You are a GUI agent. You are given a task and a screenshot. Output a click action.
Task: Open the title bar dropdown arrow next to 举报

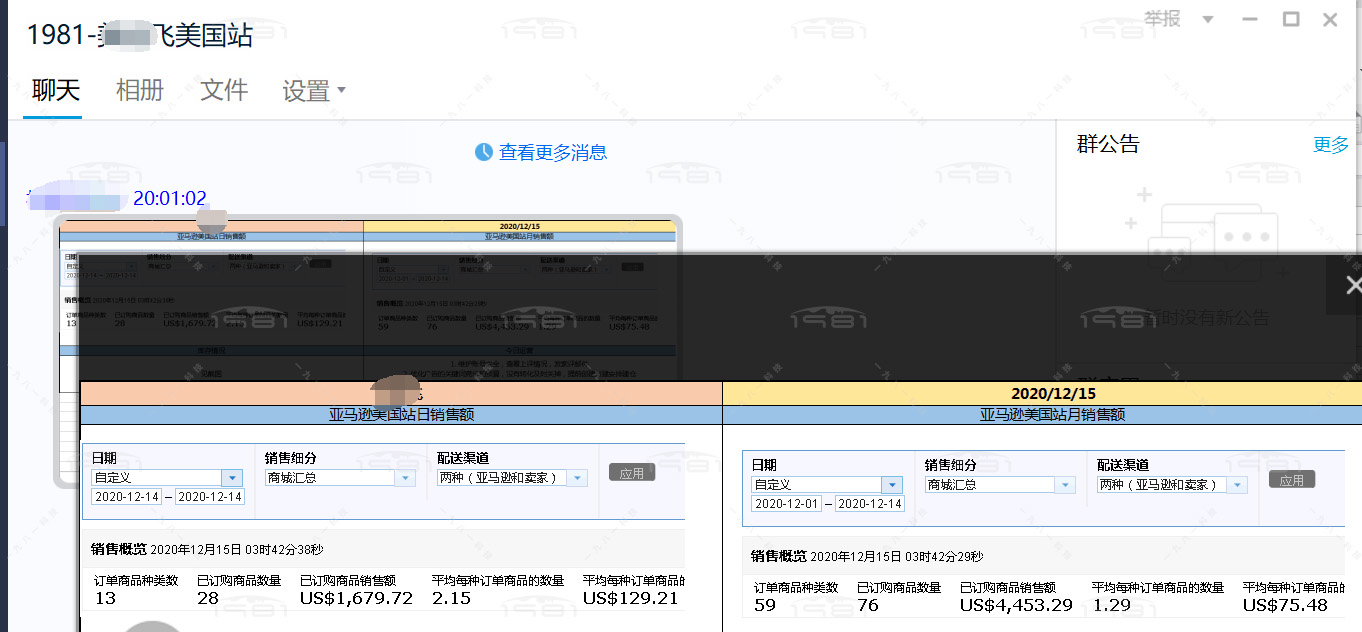coord(1208,20)
